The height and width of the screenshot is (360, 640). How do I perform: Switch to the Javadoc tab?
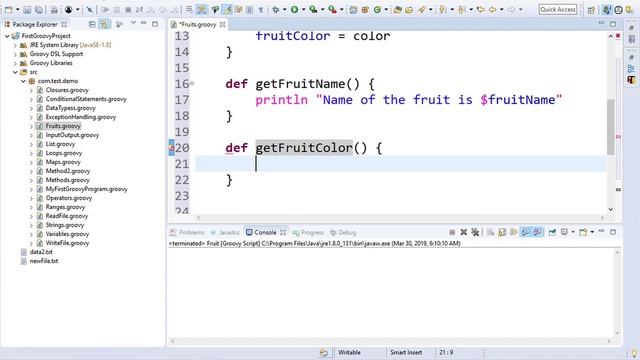[225, 232]
